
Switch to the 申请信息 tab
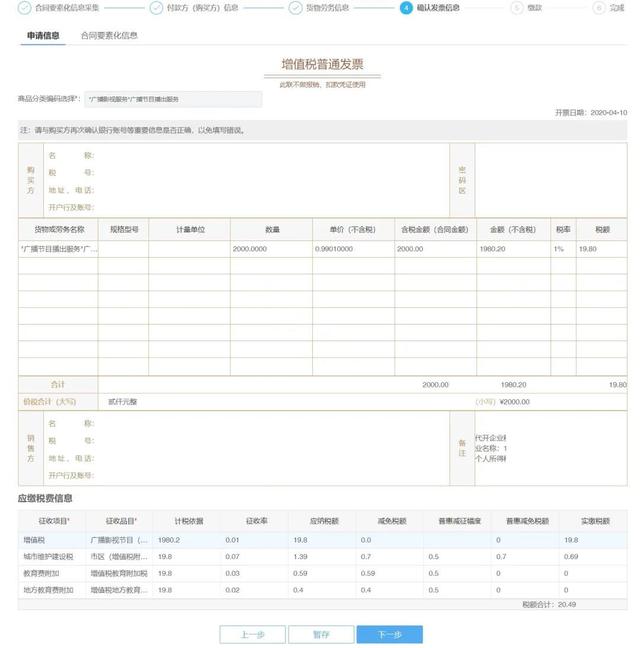click(x=43, y=36)
